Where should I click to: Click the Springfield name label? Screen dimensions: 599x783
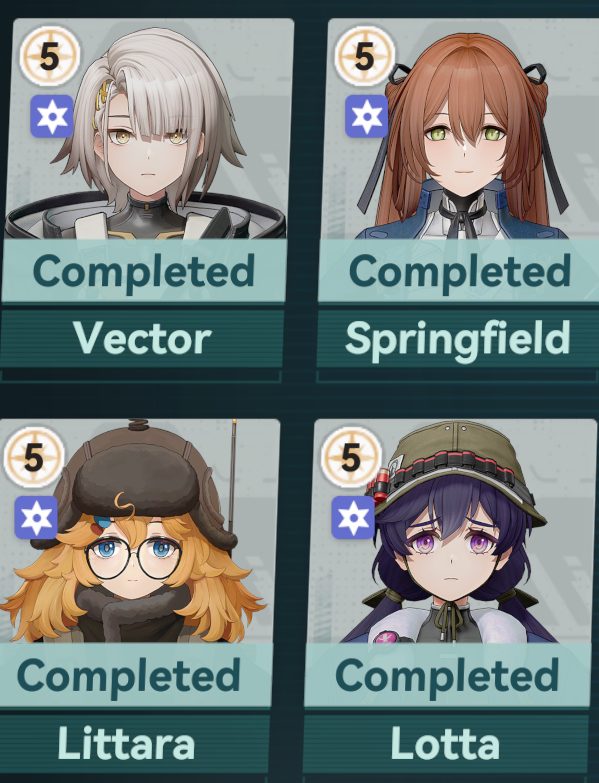(458, 339)
